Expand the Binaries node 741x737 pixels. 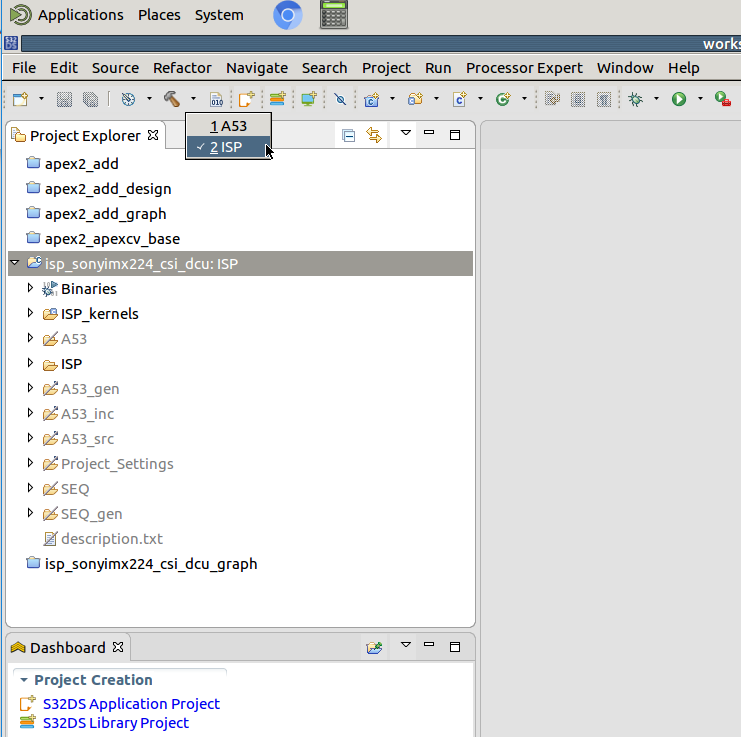[30, 288]
